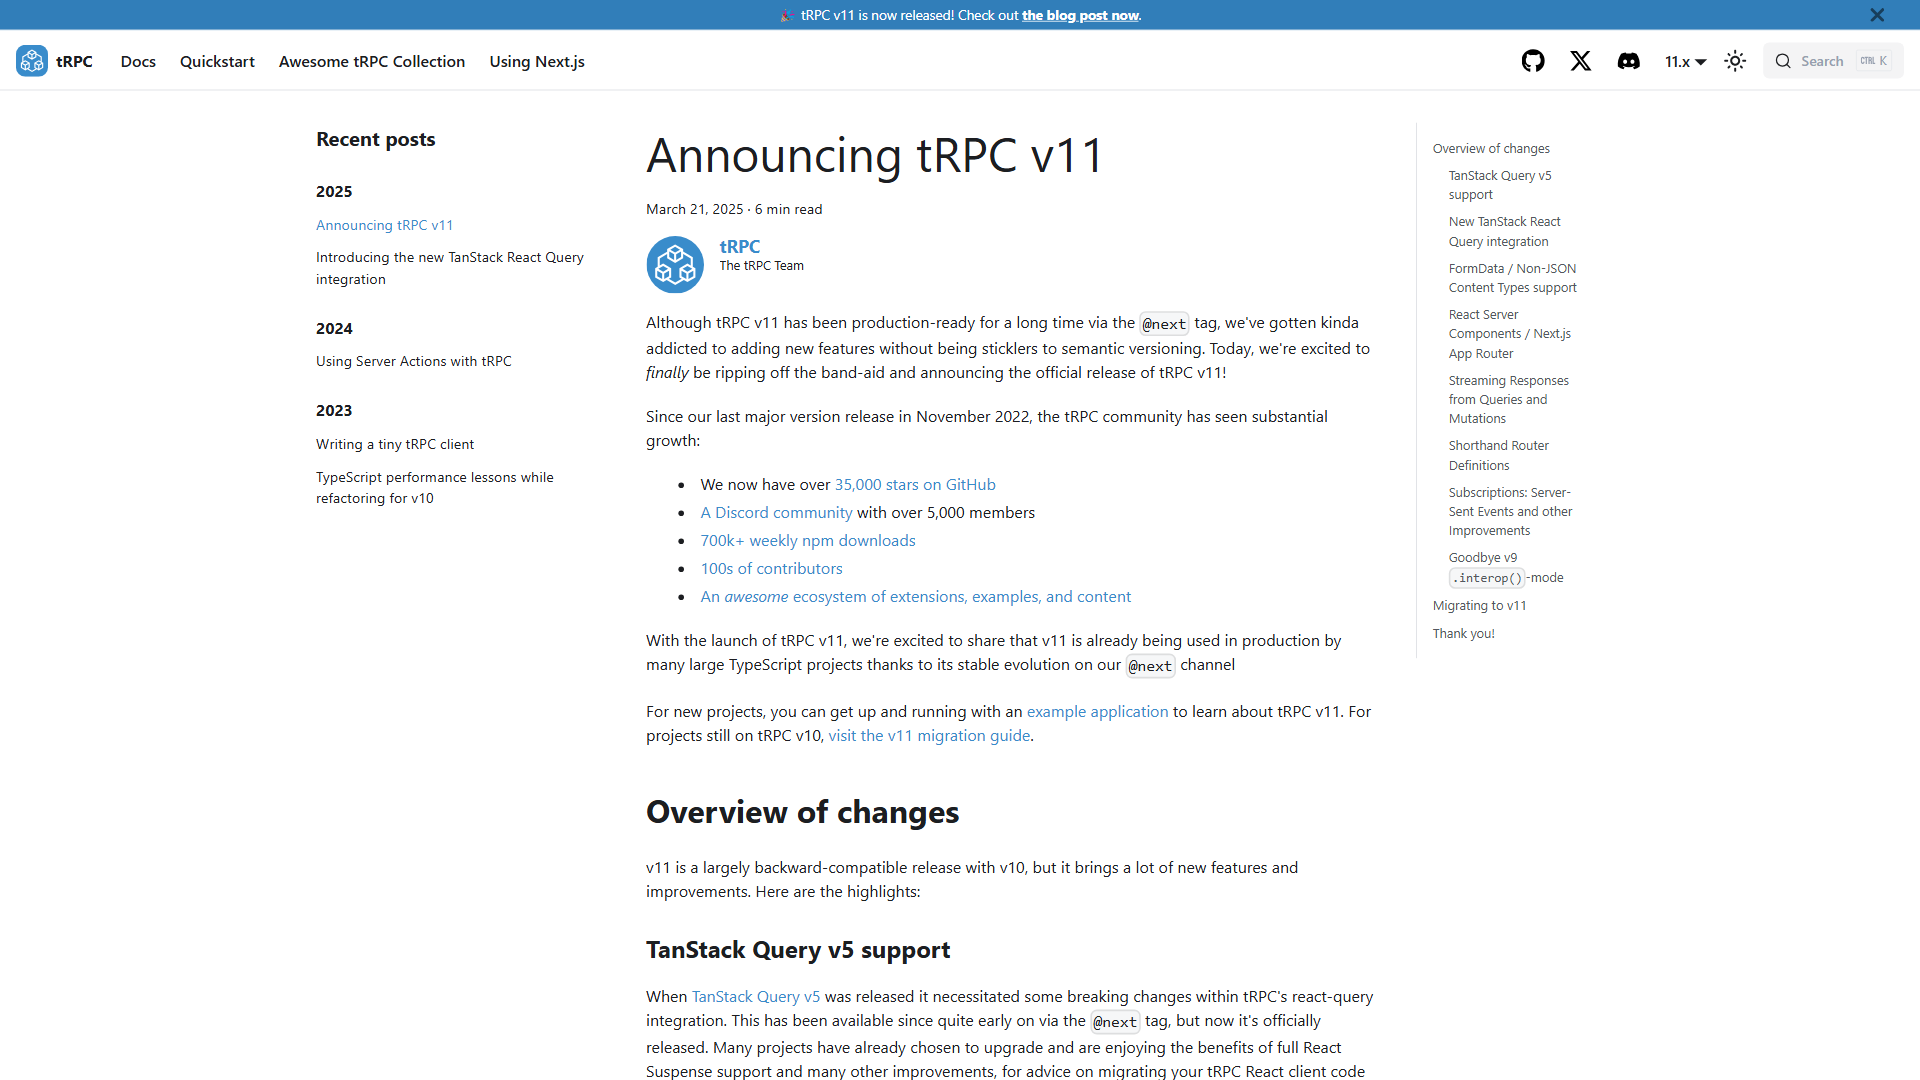Screen dimensions: 1920x1080
Task: Open TanStack React Query integration post
Action: pyautogui.click(x=450, y=268)
